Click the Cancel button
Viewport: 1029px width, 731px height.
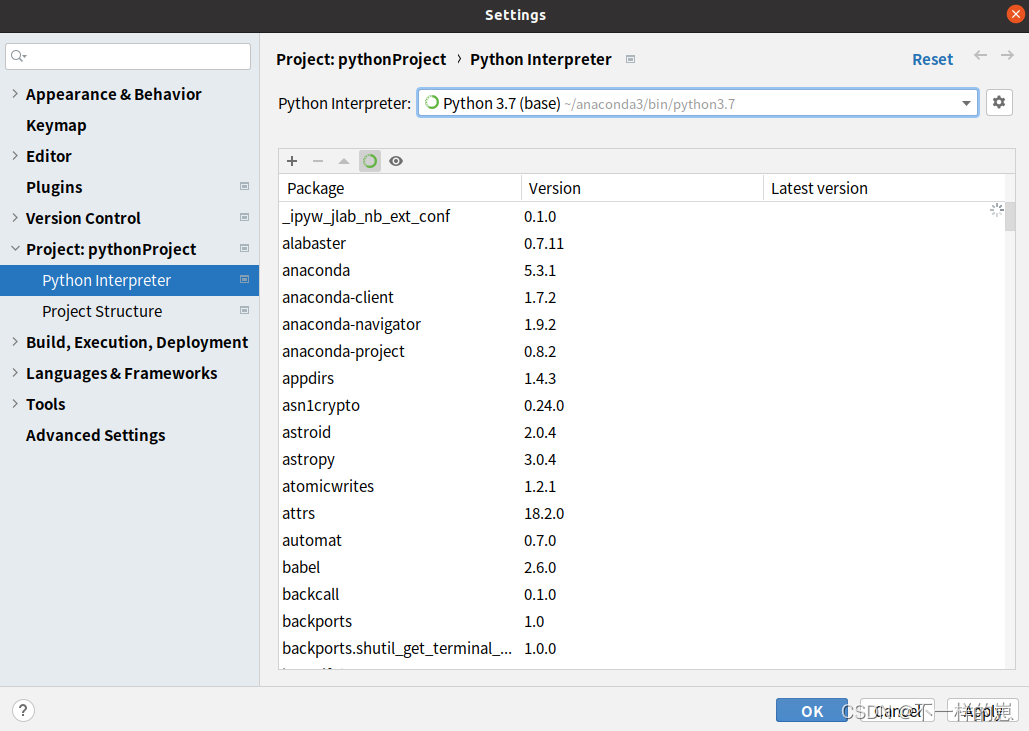pos(897,711)
